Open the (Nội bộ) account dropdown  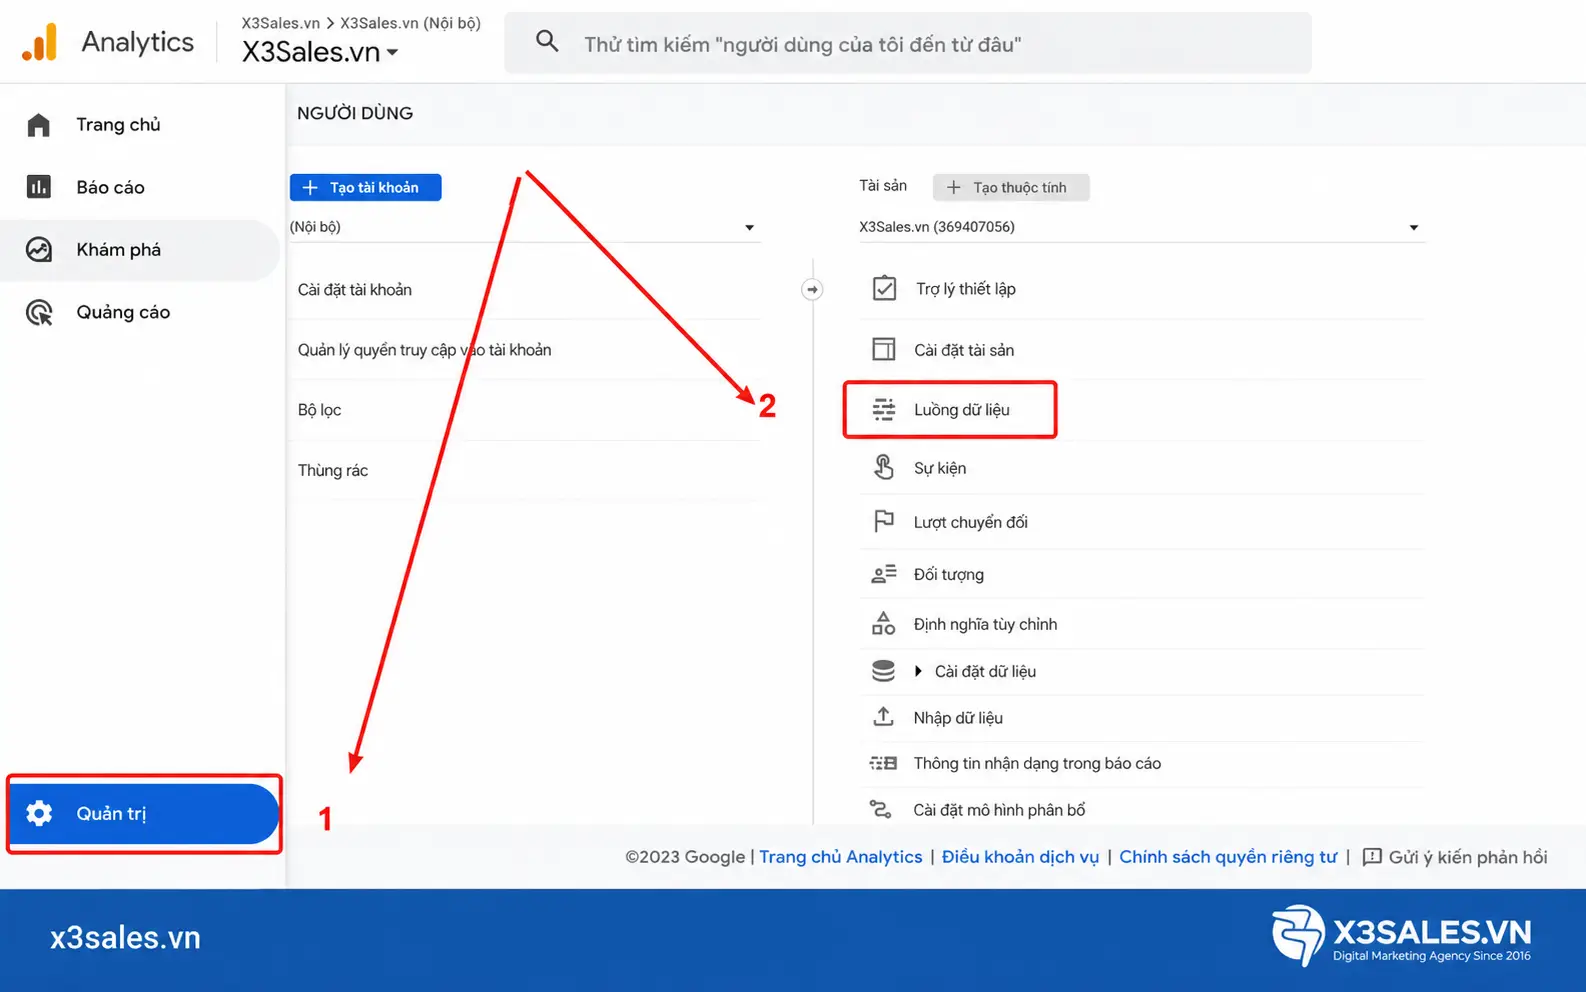(523, 227)
